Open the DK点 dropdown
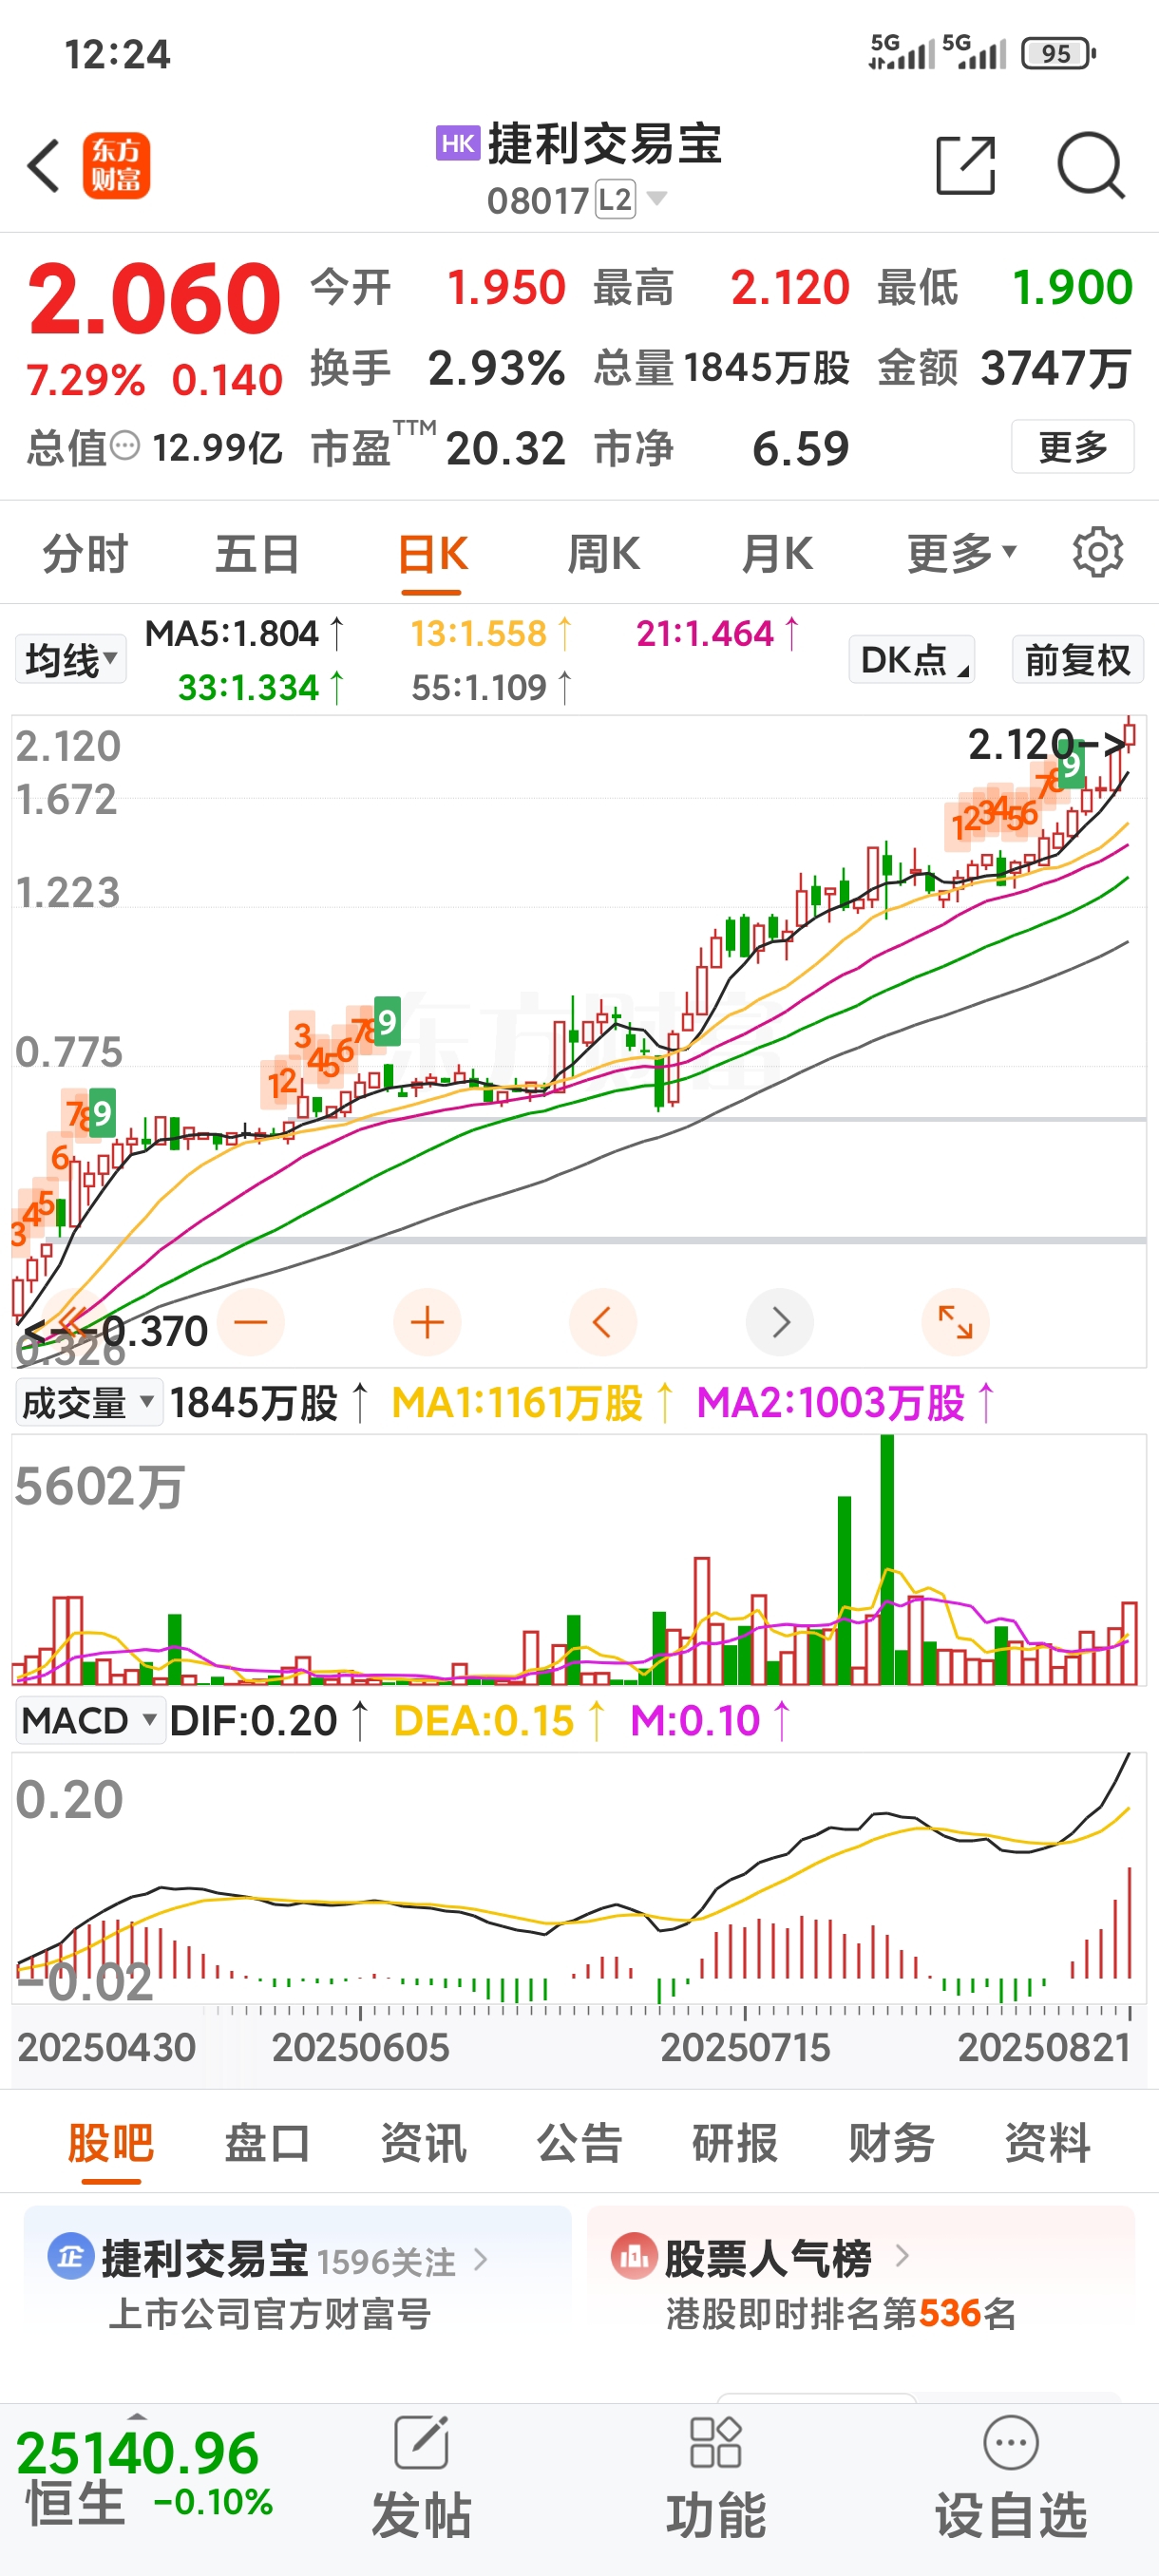Image resolution: width=1159 pixels, height=2576 pixels. click(912, 660)
